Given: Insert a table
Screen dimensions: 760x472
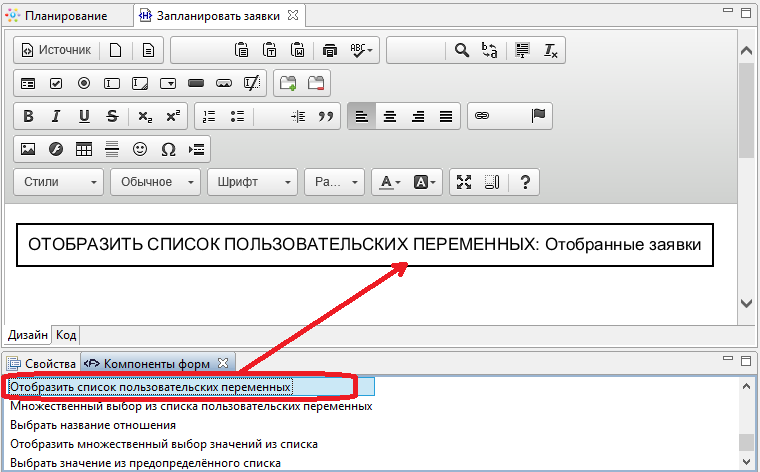Looking at the screenshot, I should [84, 149].
